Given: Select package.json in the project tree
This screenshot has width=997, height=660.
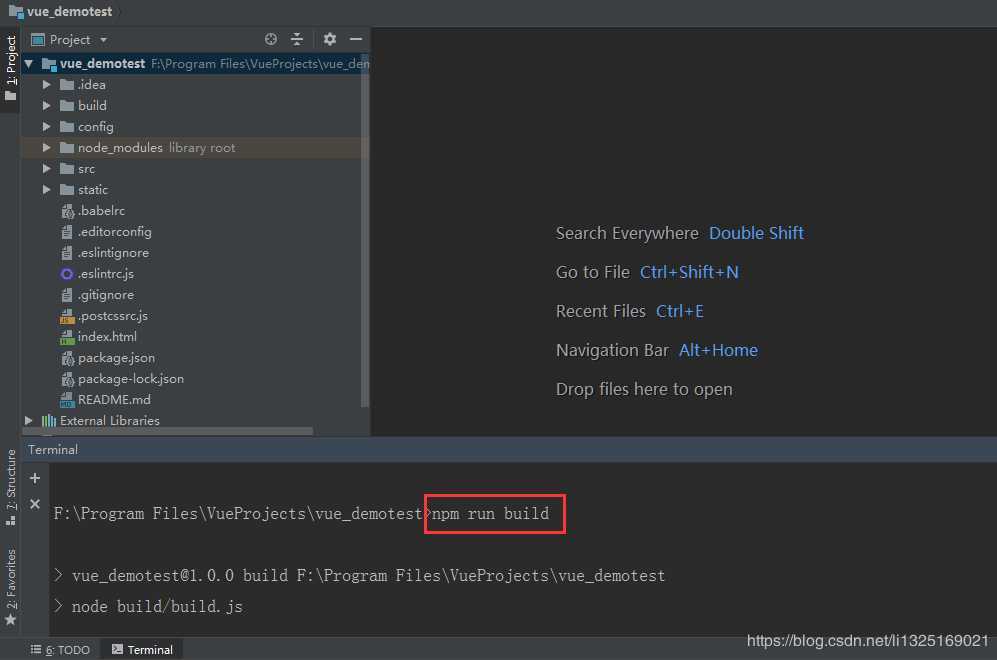Looking at the screenshot, I should click(x=116, y=357).
